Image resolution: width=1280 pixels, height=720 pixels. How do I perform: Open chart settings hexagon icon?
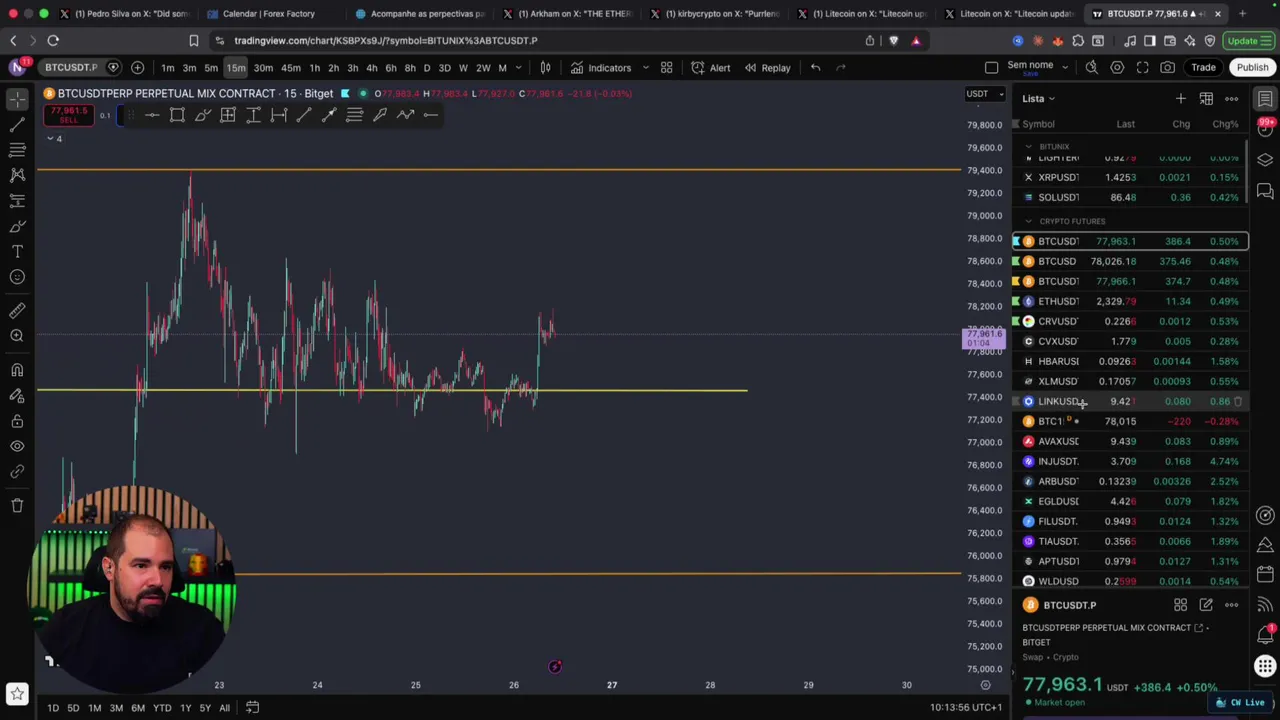1117,67
